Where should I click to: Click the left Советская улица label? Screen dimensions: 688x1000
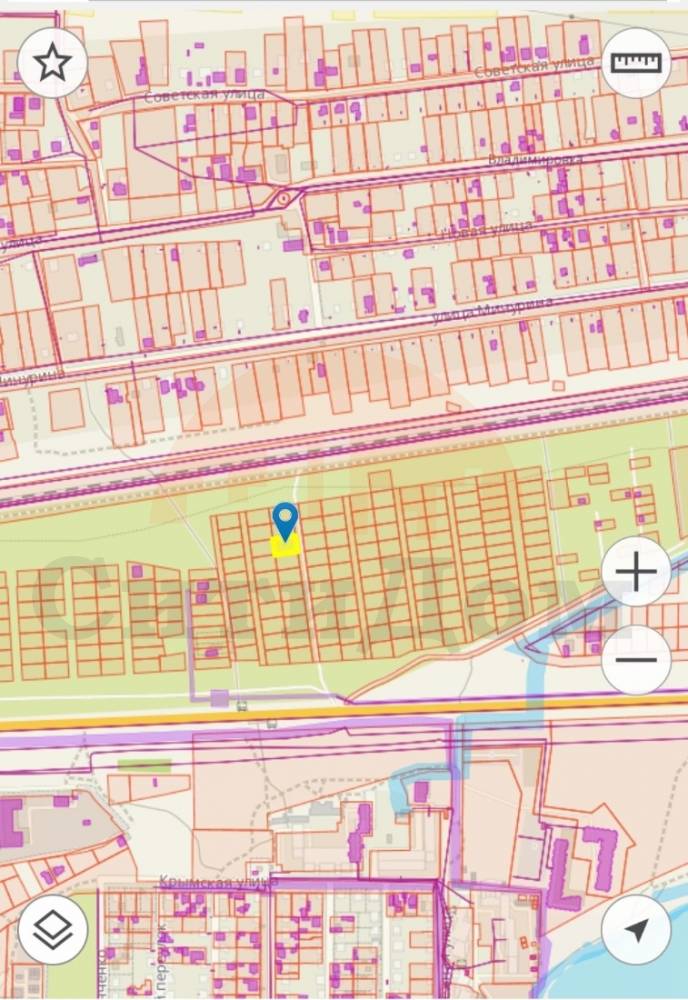[x=205, y=96]
